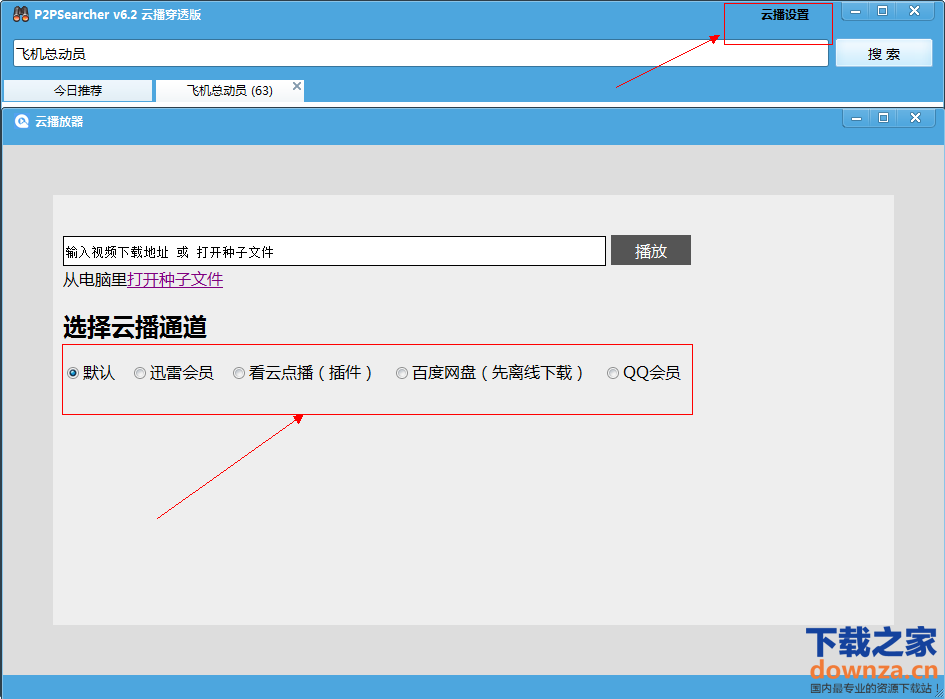The image size is (945, 699).
Task: Close the 飞机总动员 (63) tab
Action: [297, 86]
